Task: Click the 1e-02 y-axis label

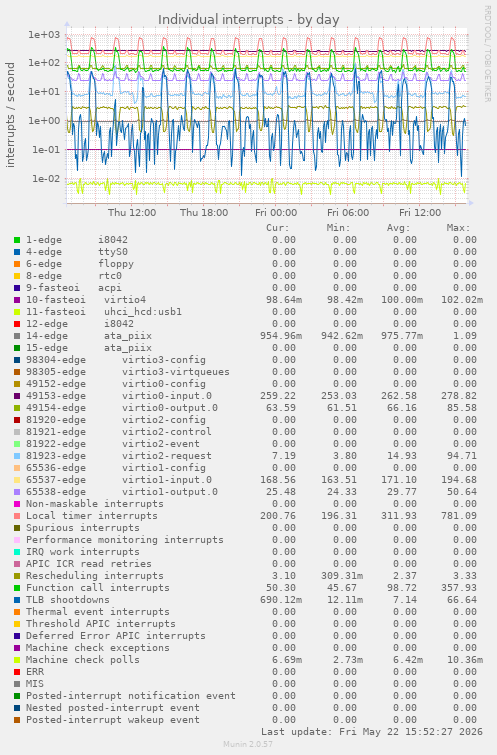Action: tap(46, 179)
